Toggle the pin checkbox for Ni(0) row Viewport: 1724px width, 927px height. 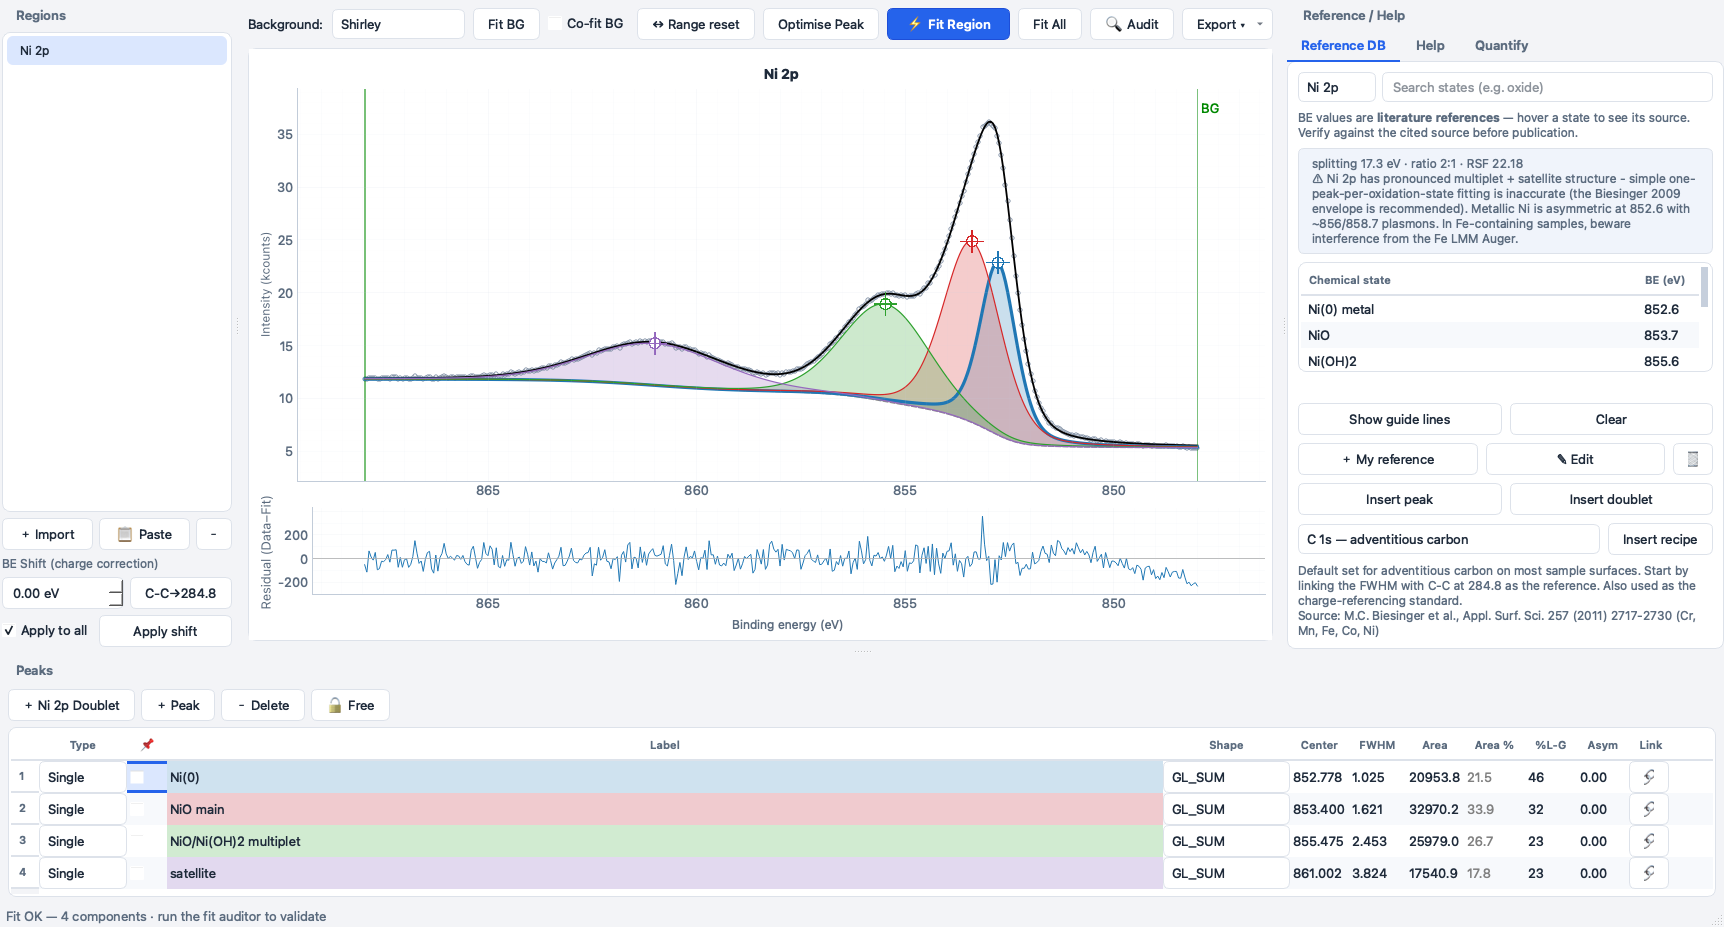137,777
